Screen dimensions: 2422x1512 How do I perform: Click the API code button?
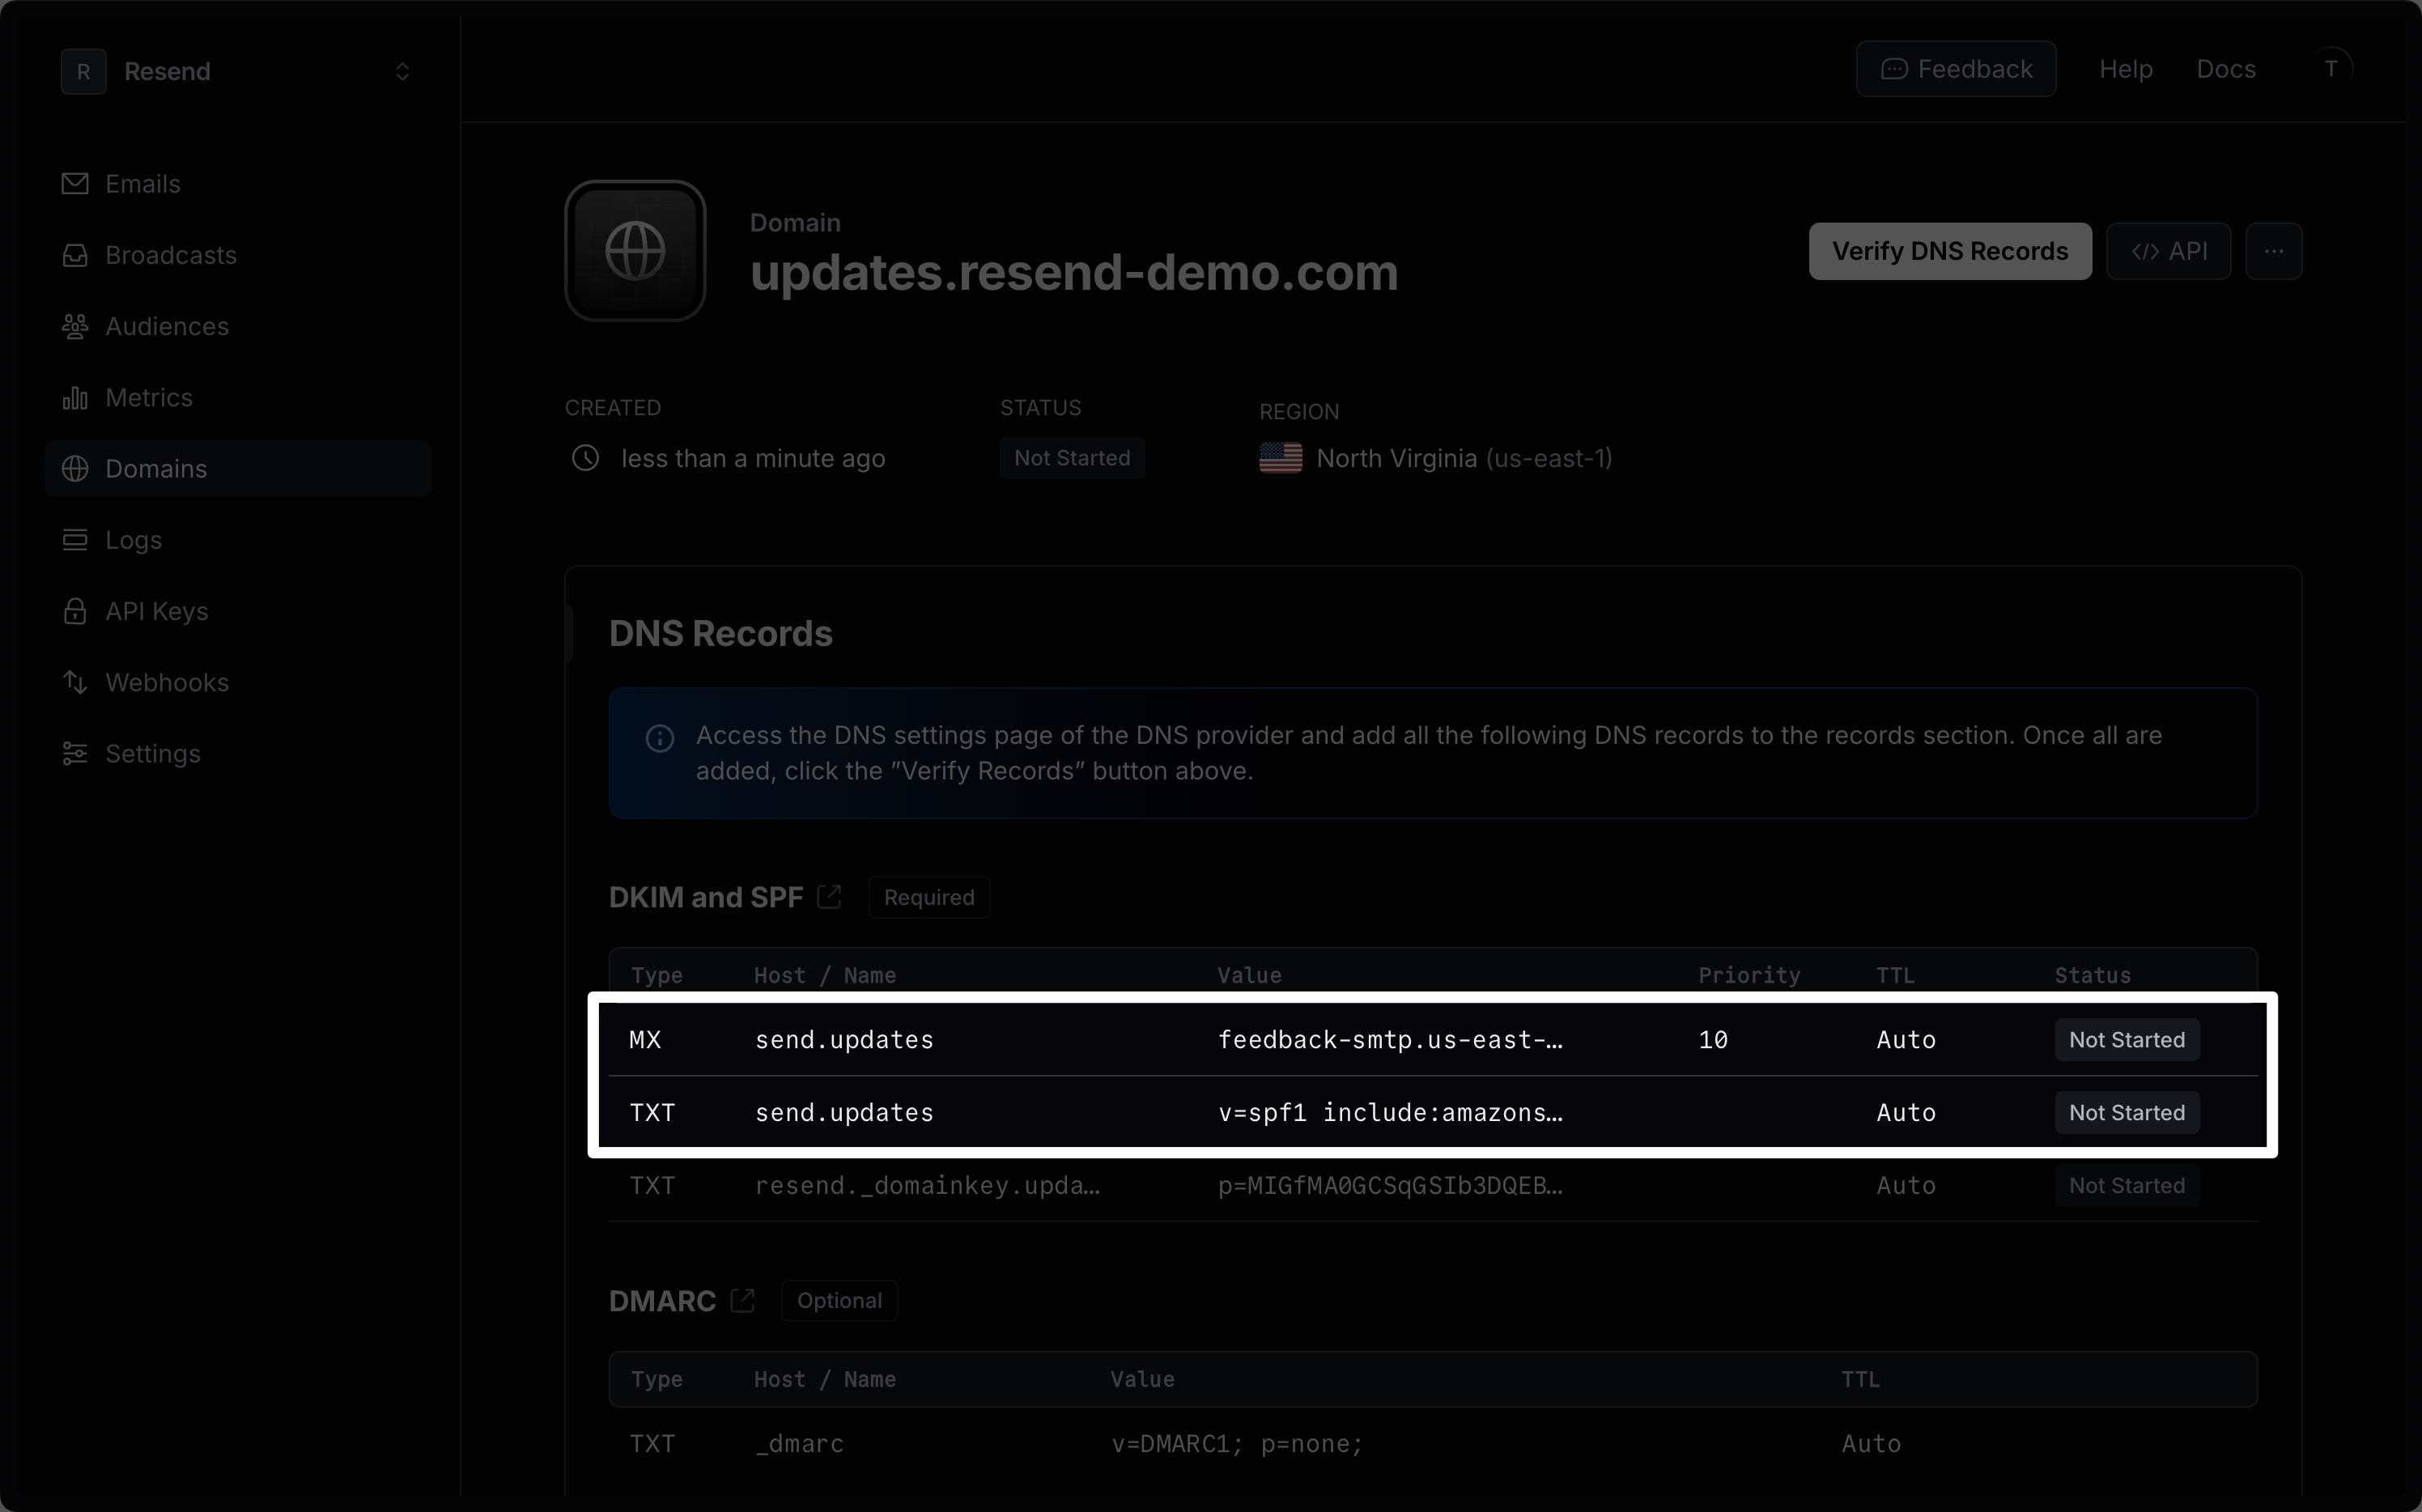point(2168,251)
